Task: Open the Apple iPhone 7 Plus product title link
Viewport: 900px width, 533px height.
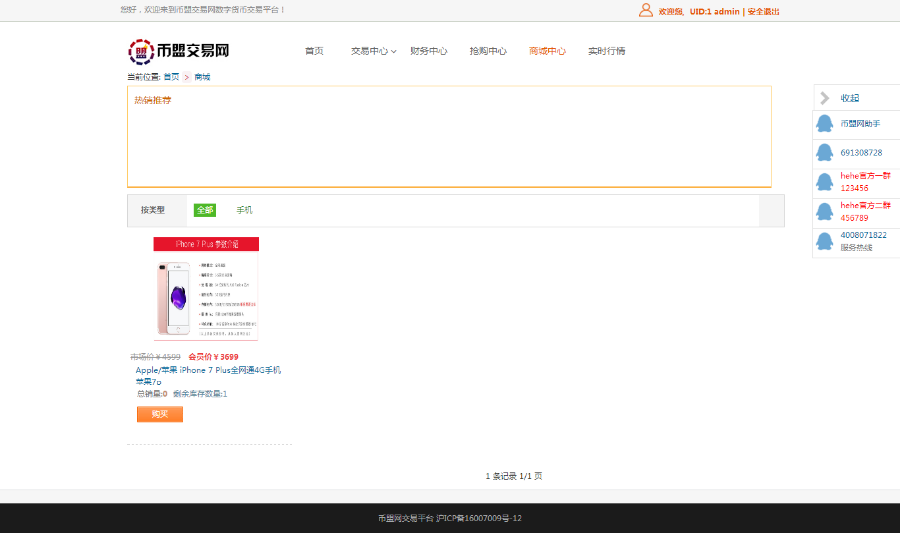Action: coord(208,370)
